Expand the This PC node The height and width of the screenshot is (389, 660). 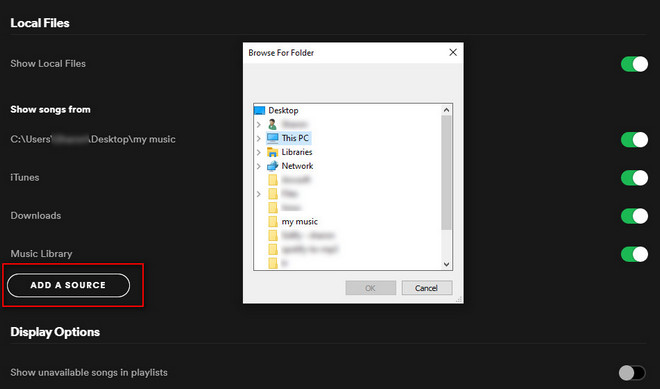(x=259, y=138)
